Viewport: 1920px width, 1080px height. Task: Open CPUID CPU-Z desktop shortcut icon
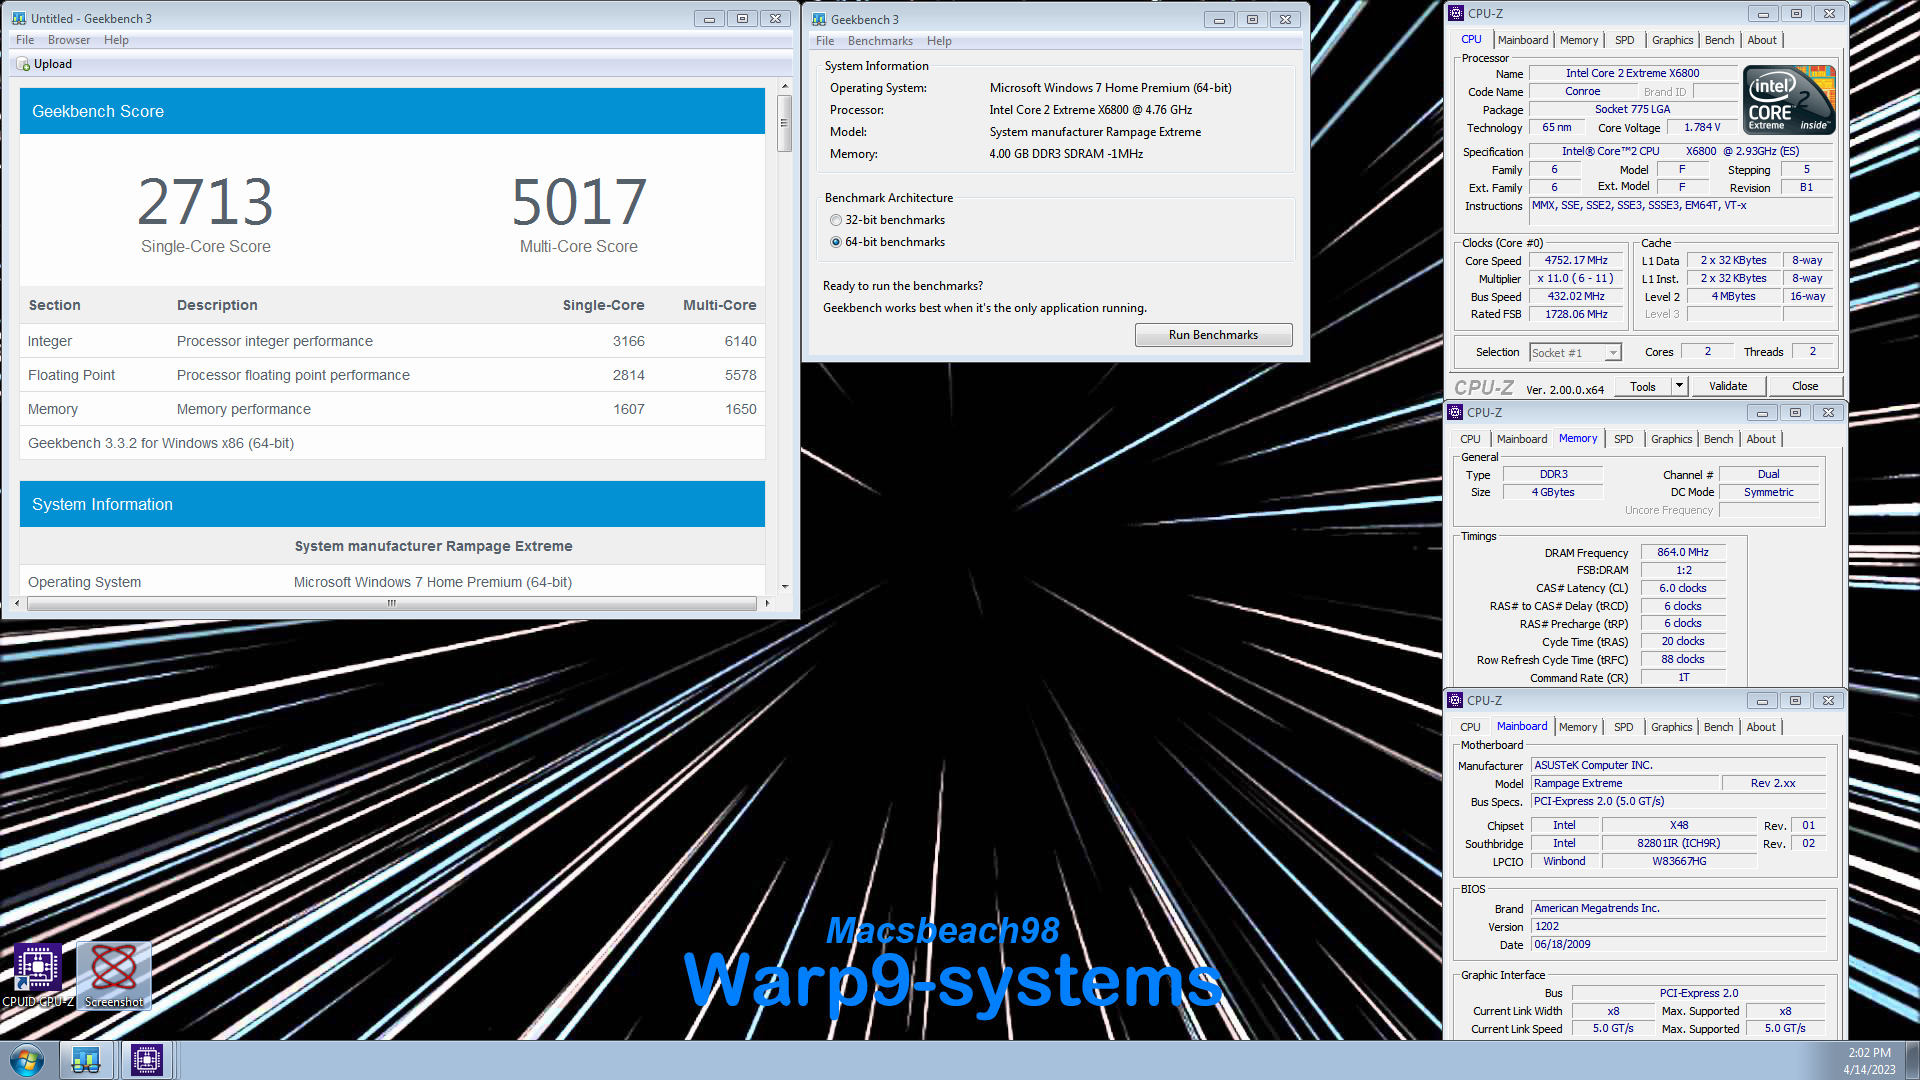38,975
